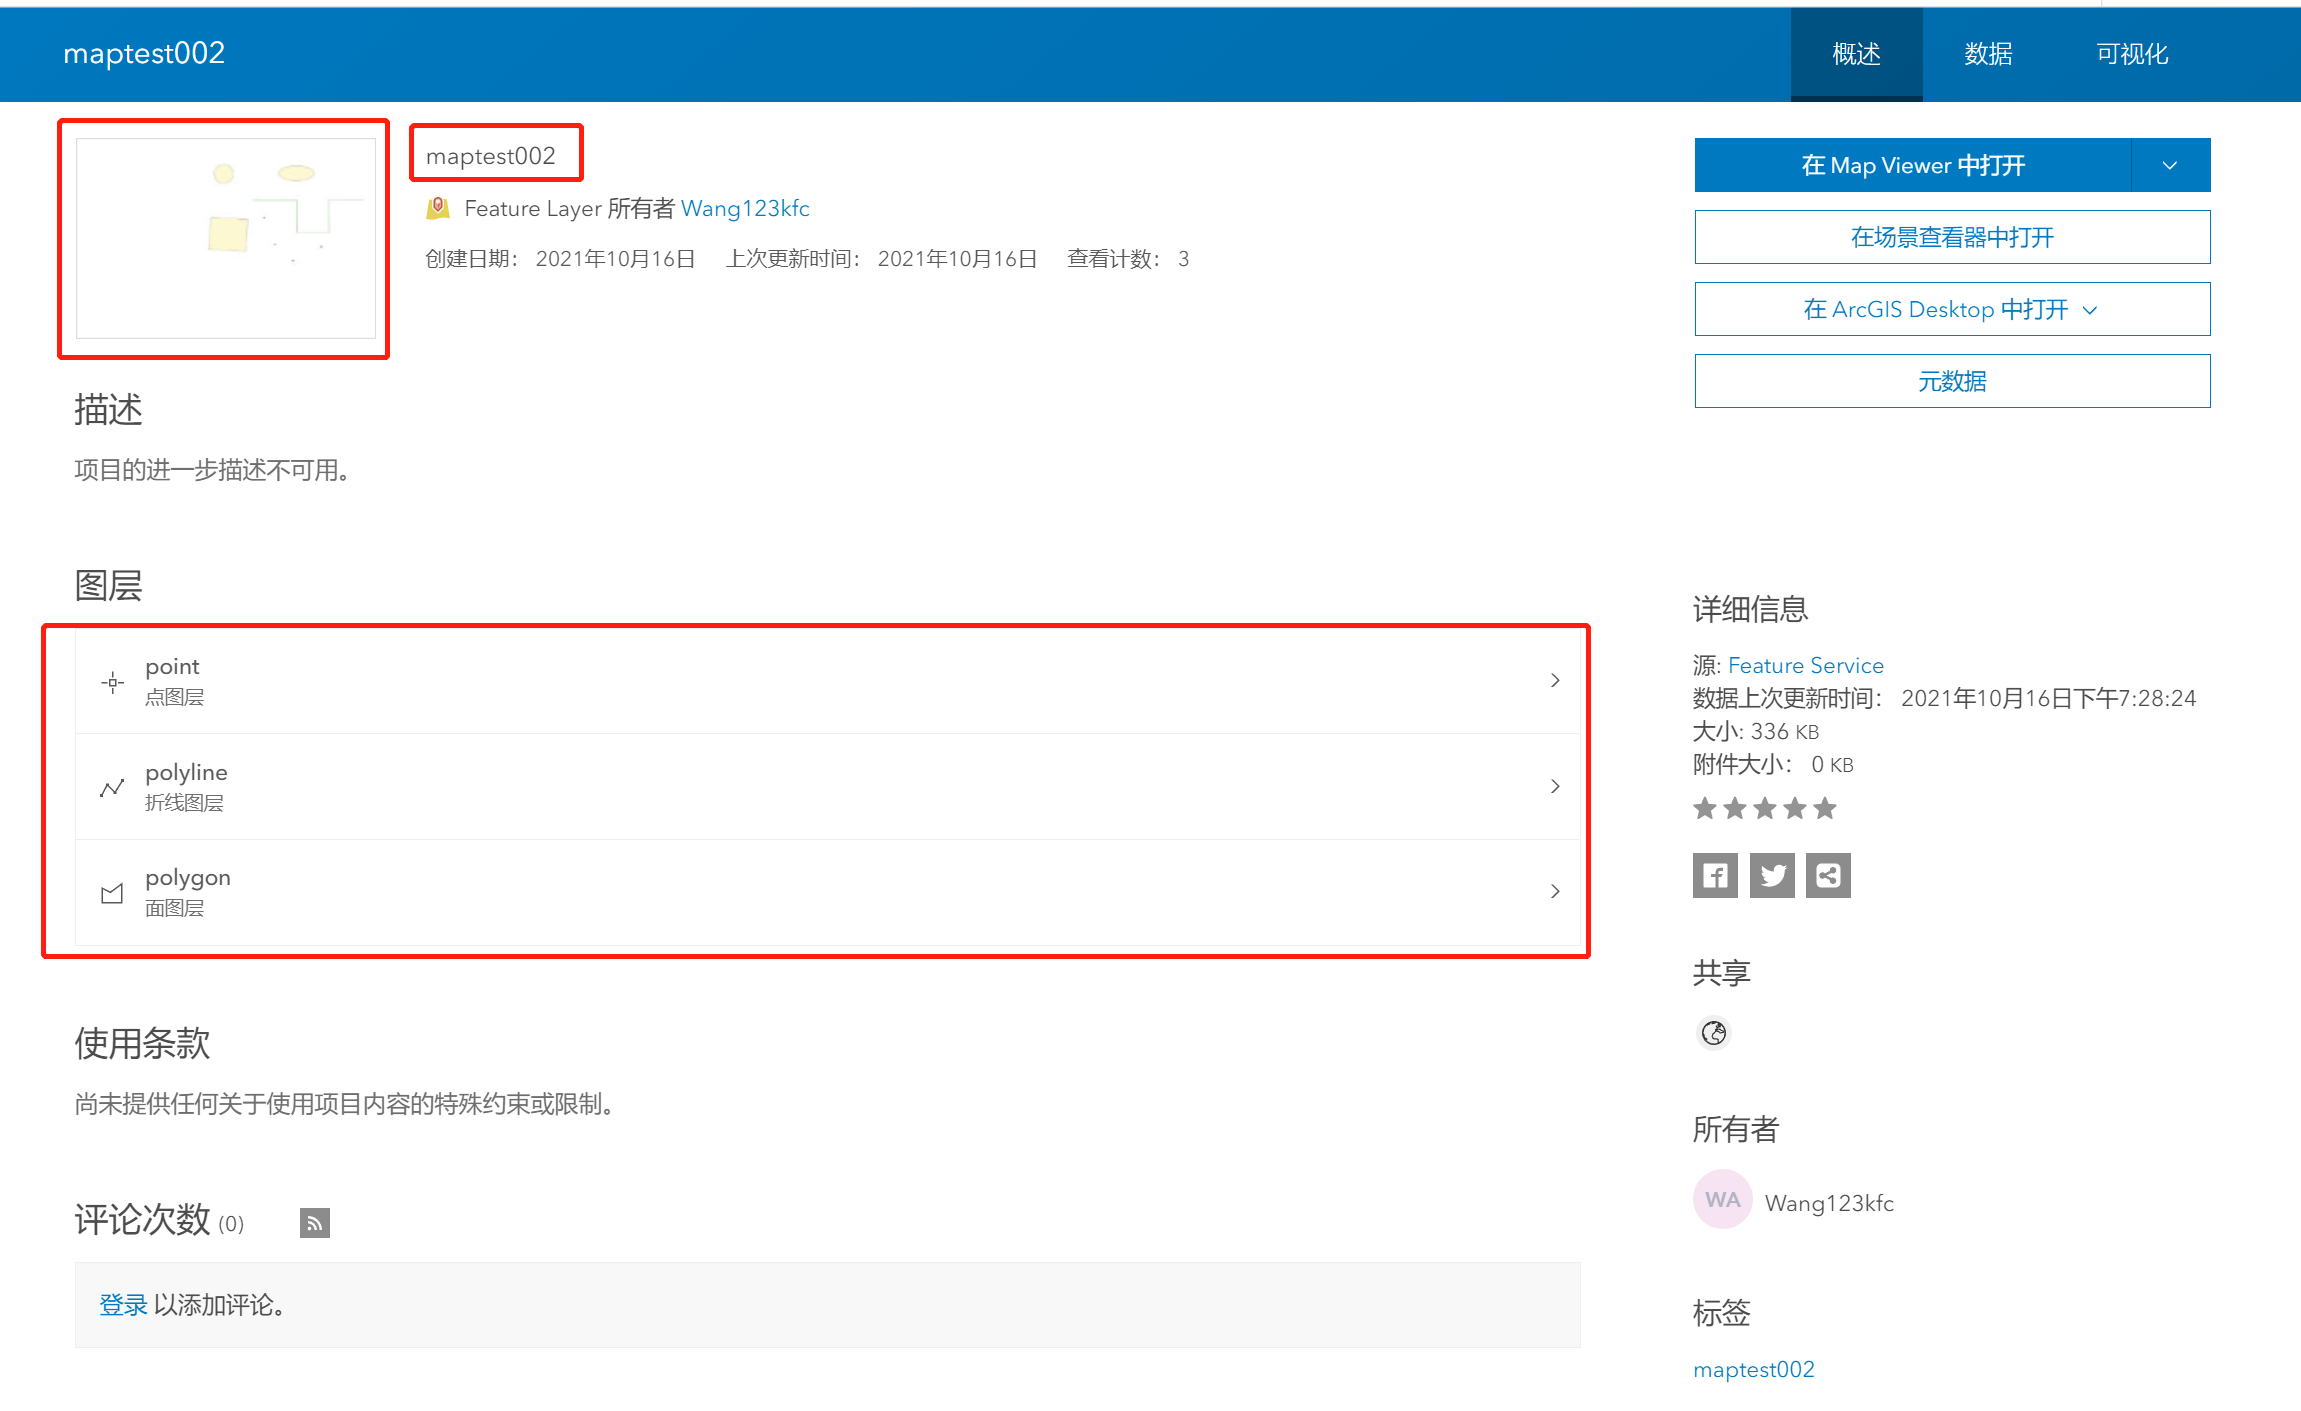
Task: Rate the item with the fifth star
Action: tap(1825, 808)
